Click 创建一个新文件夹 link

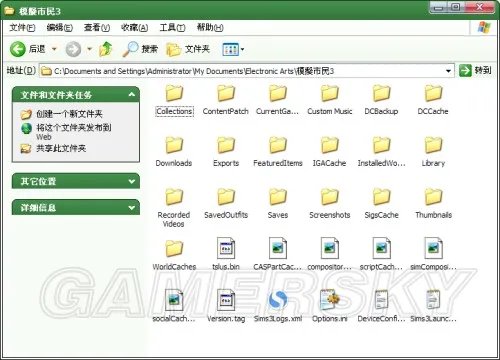(x=69, y=114)
